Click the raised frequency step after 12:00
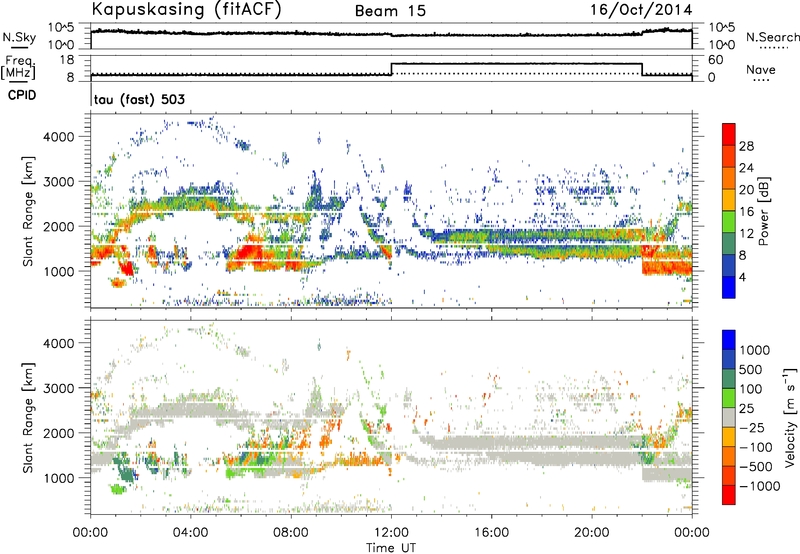The height and width of the screenshot is (554, 800). pos(516,64)
